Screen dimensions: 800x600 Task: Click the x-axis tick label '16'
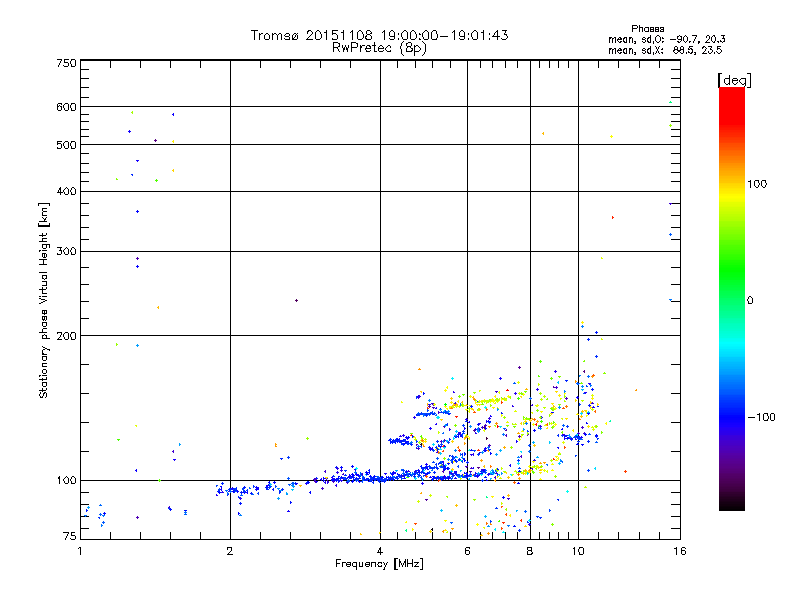(680, 551)
